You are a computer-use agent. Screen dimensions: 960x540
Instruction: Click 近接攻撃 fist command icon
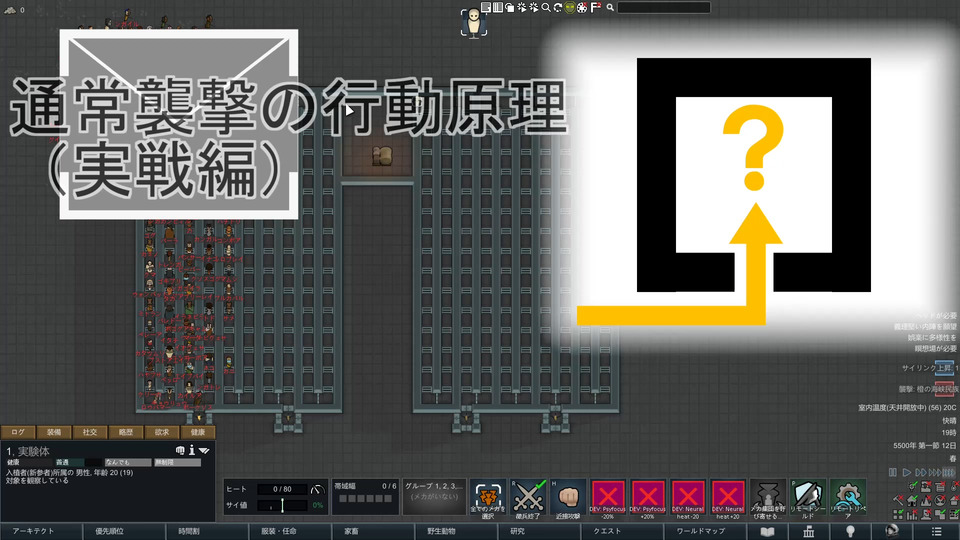[568, 498]
